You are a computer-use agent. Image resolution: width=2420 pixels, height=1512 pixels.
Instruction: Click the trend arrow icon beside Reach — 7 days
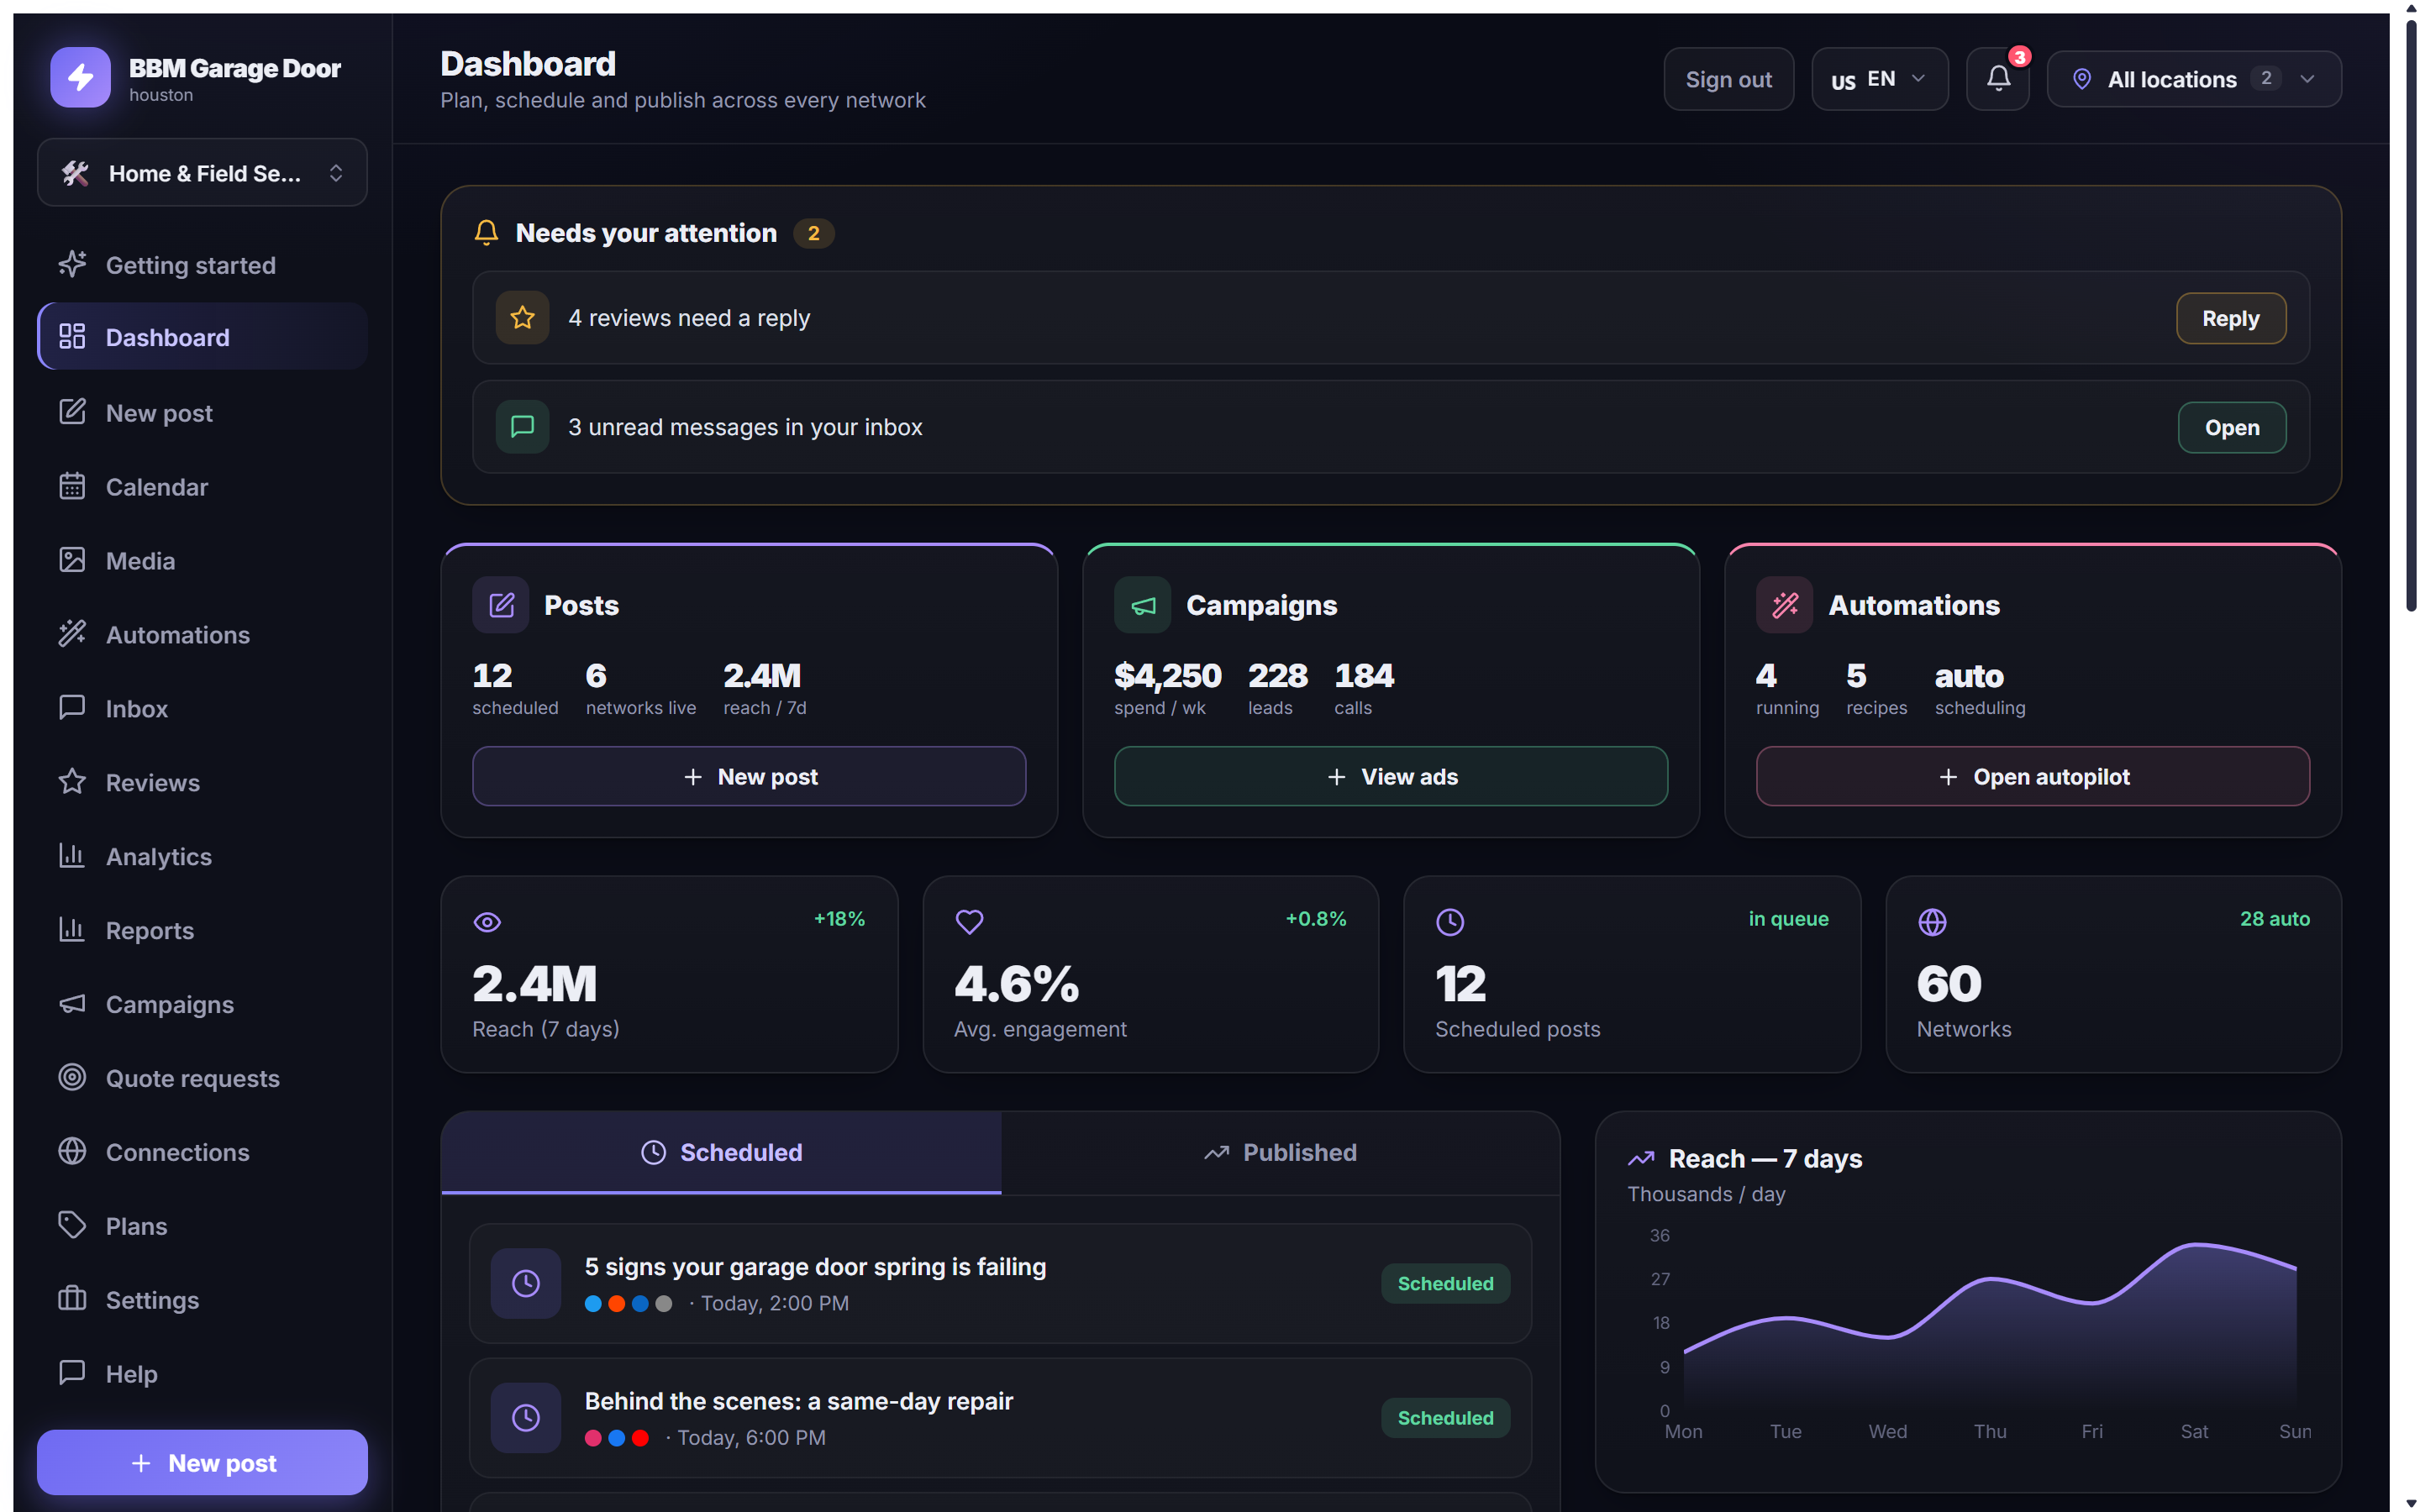[1641, 1159]
